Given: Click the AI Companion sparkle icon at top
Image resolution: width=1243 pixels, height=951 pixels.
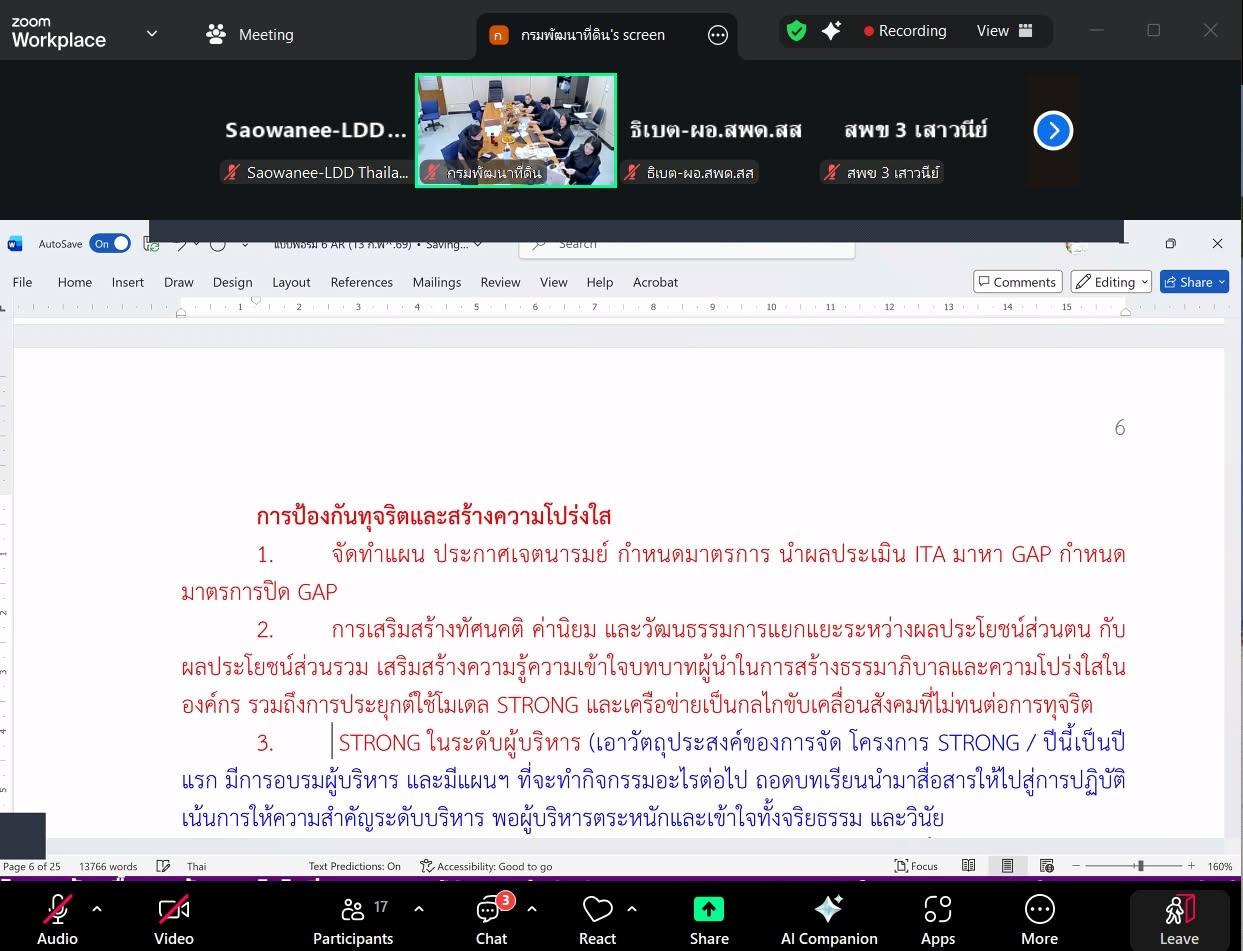Looking at the screenshot, I should pyautogui.click(x=831, y=31).
